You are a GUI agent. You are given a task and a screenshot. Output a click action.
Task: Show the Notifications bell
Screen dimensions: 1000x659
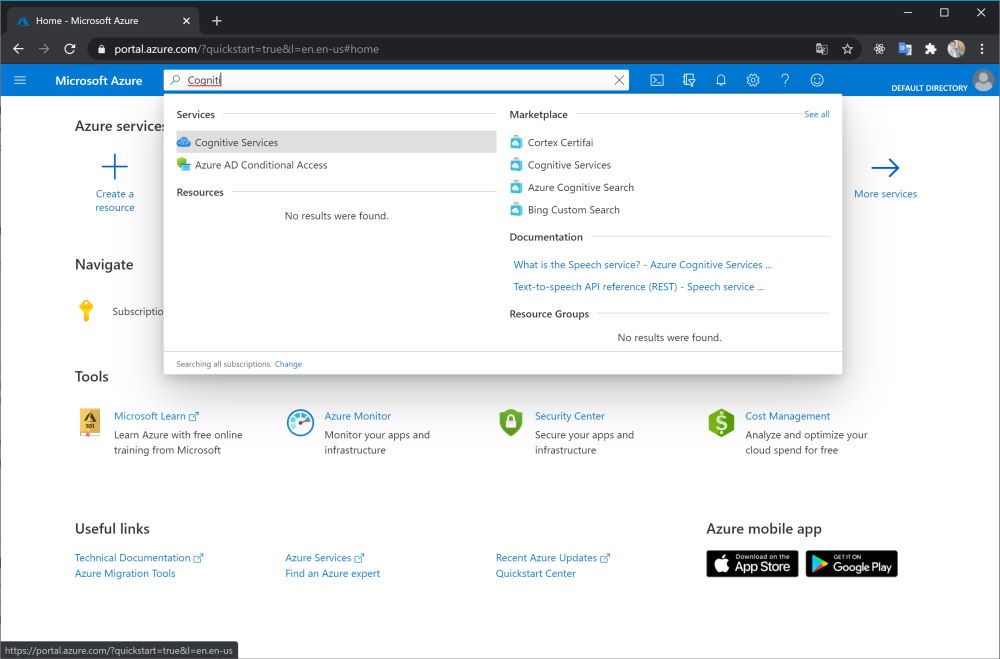tap(721, 80)
